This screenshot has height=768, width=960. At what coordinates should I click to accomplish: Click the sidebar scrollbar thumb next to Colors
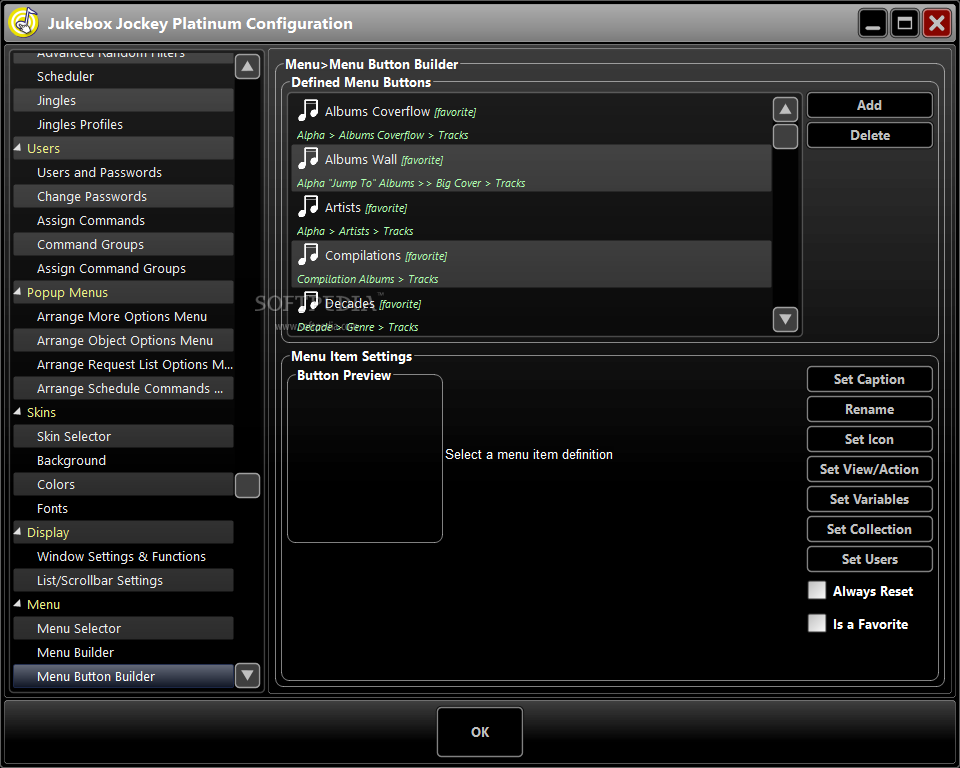(x=247, y=485)
